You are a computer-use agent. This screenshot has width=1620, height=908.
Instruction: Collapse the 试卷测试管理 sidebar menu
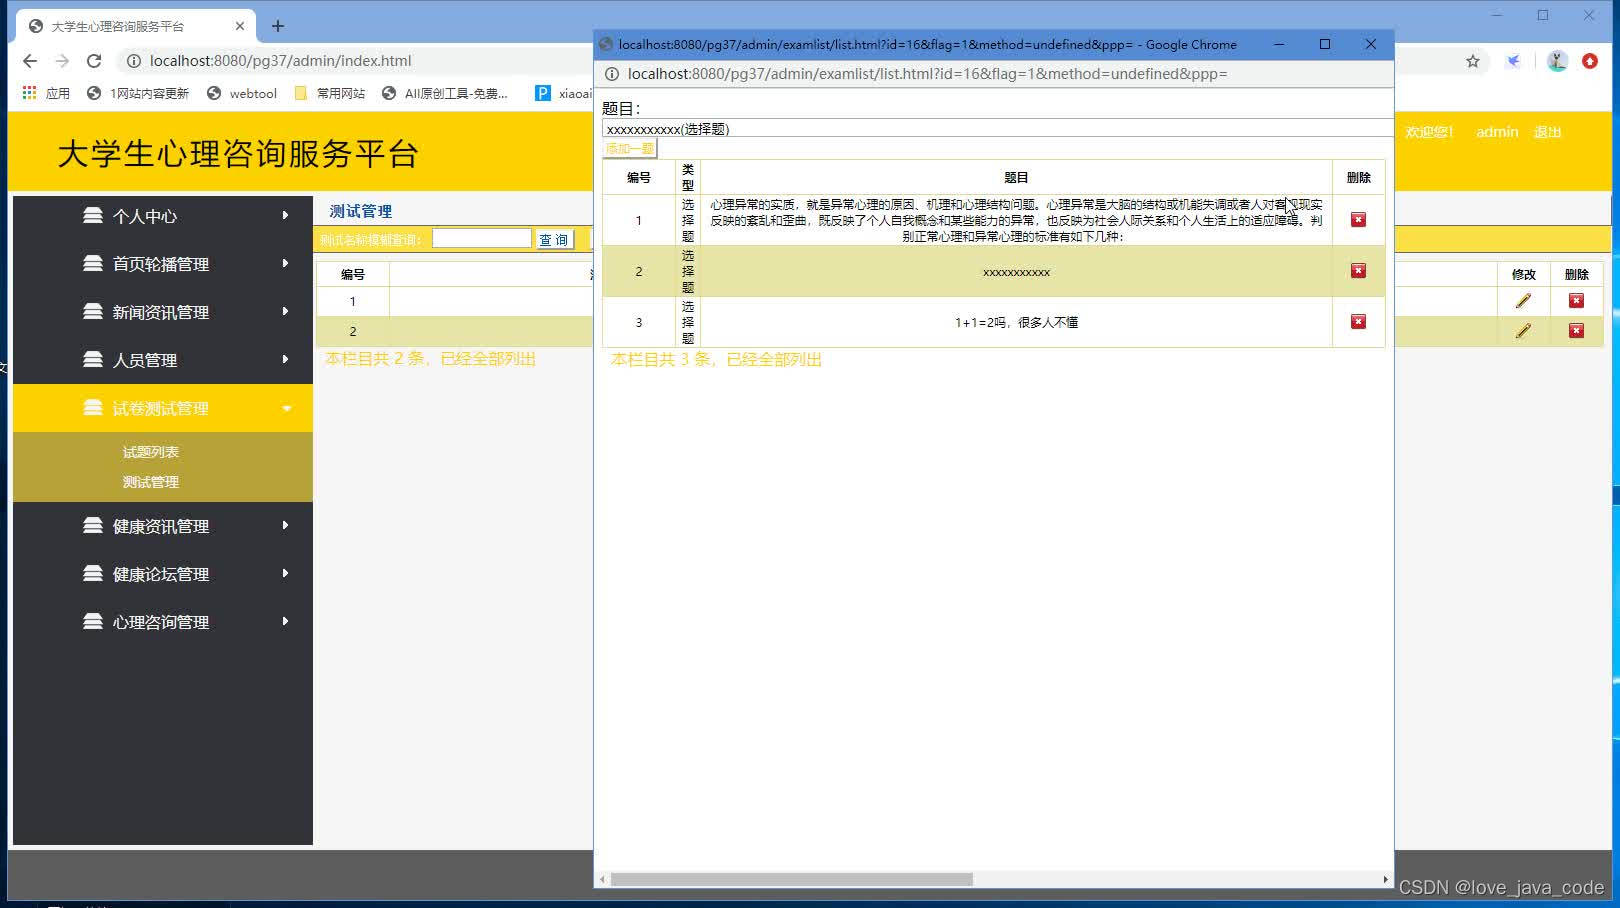(163, 408)
